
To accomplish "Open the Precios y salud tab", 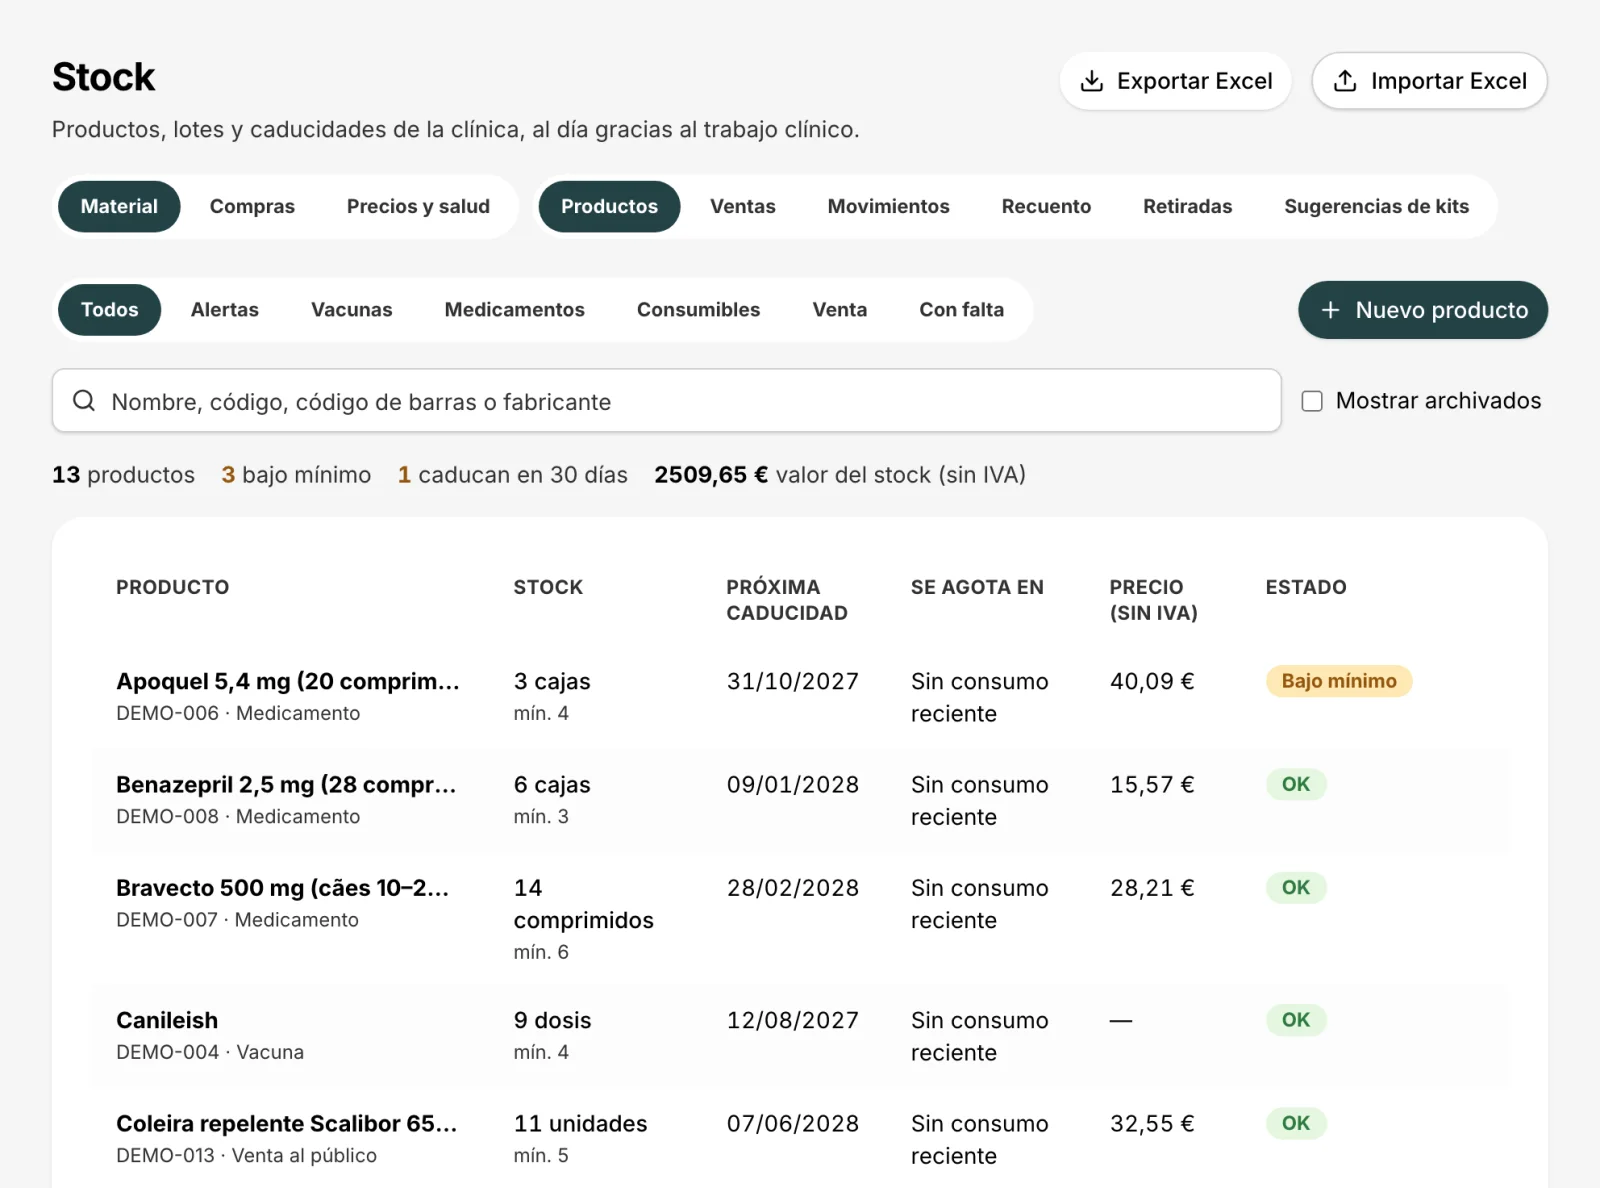I will click(418, 206).
